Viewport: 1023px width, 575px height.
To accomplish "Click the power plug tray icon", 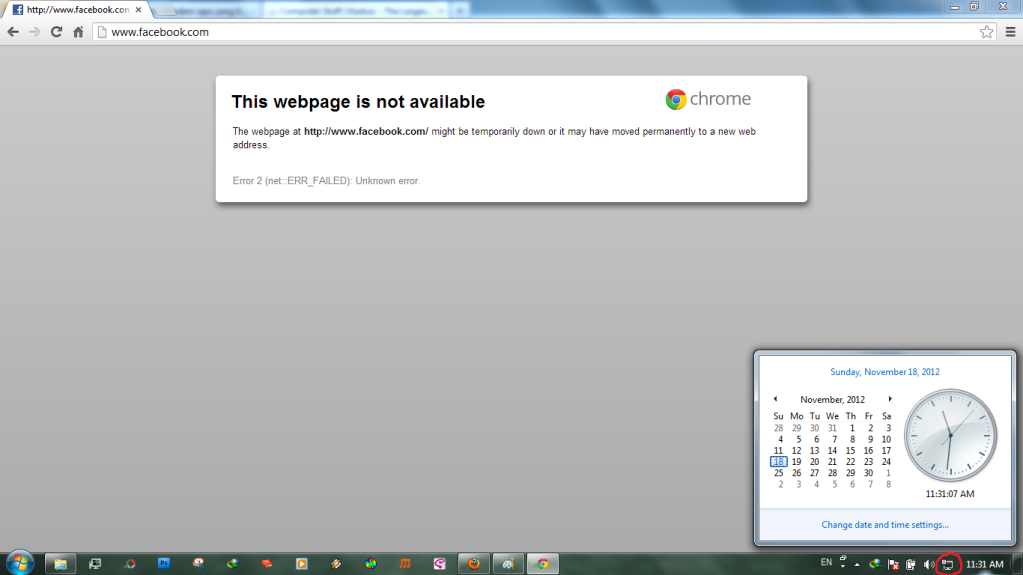I will tap(911, 565).
